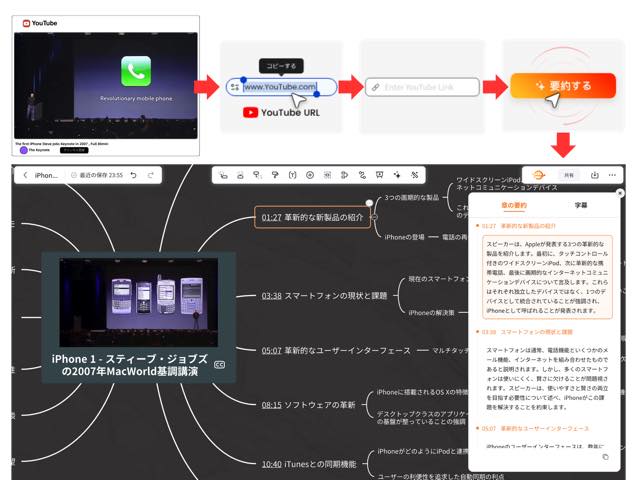Click the YouTube logo on video card
The width and height of the screenshot is (640, 480).
coord(40,23)
